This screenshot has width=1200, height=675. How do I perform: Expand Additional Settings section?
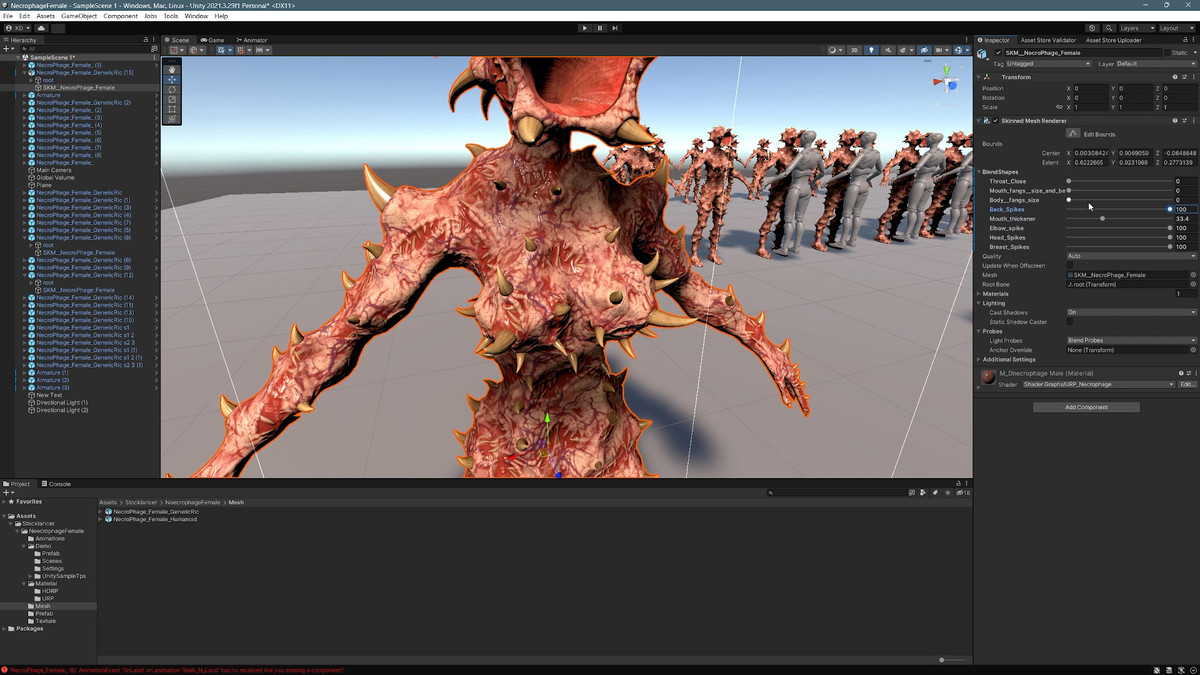[x=1008, y=359]
